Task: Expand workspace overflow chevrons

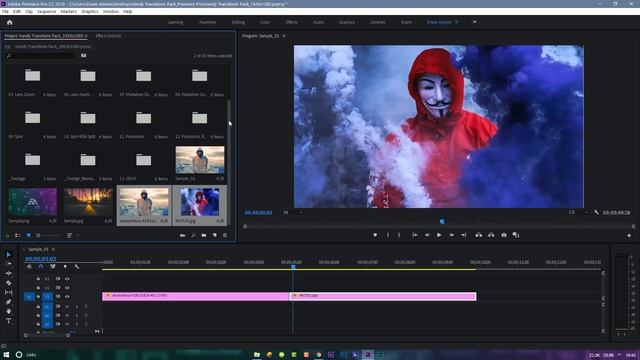Action: (x=474, y=22)
